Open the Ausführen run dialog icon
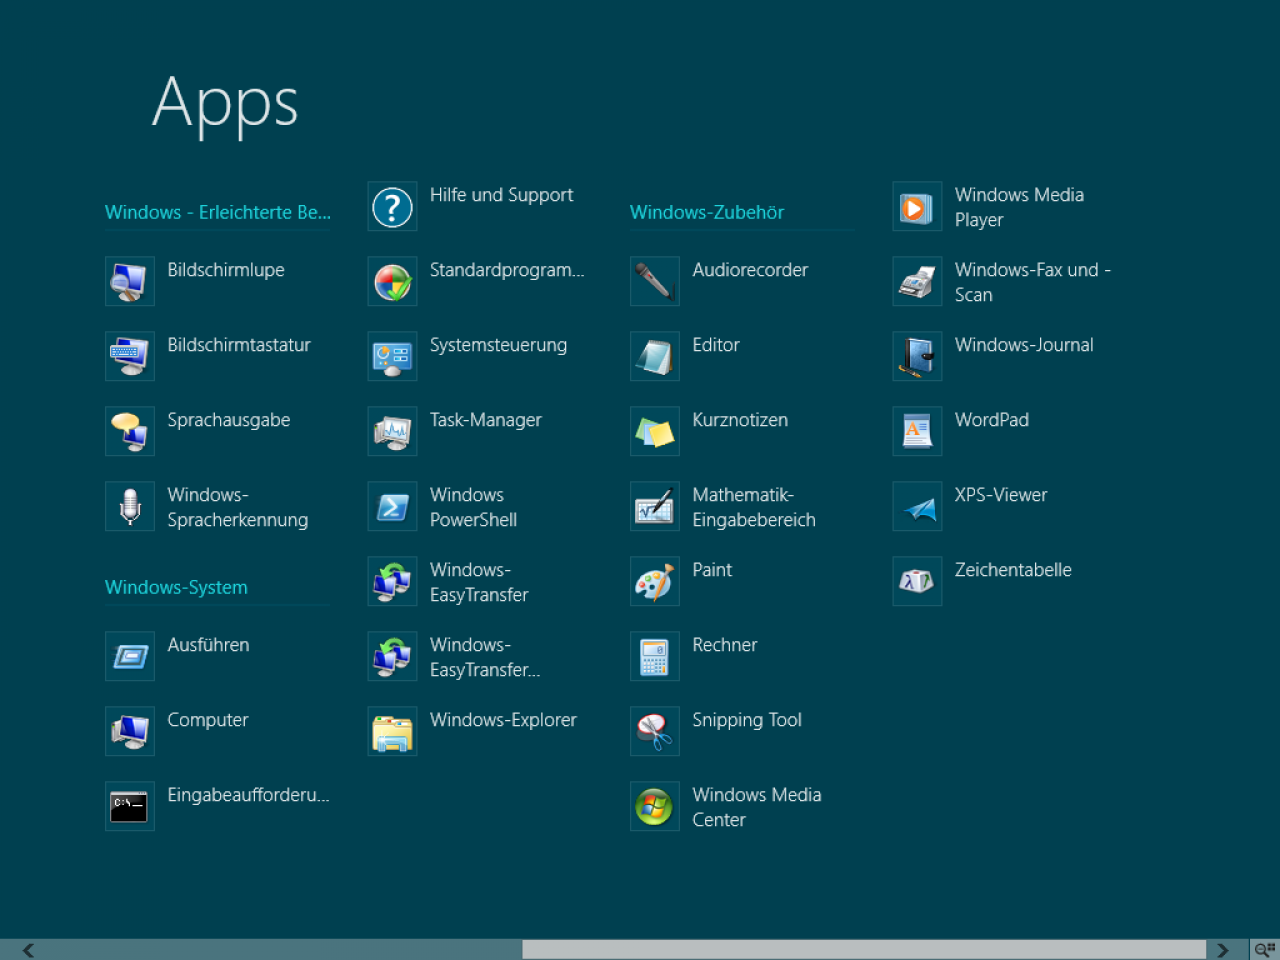The width and height of the screenshot is (1280, 960). pos(130,656)
